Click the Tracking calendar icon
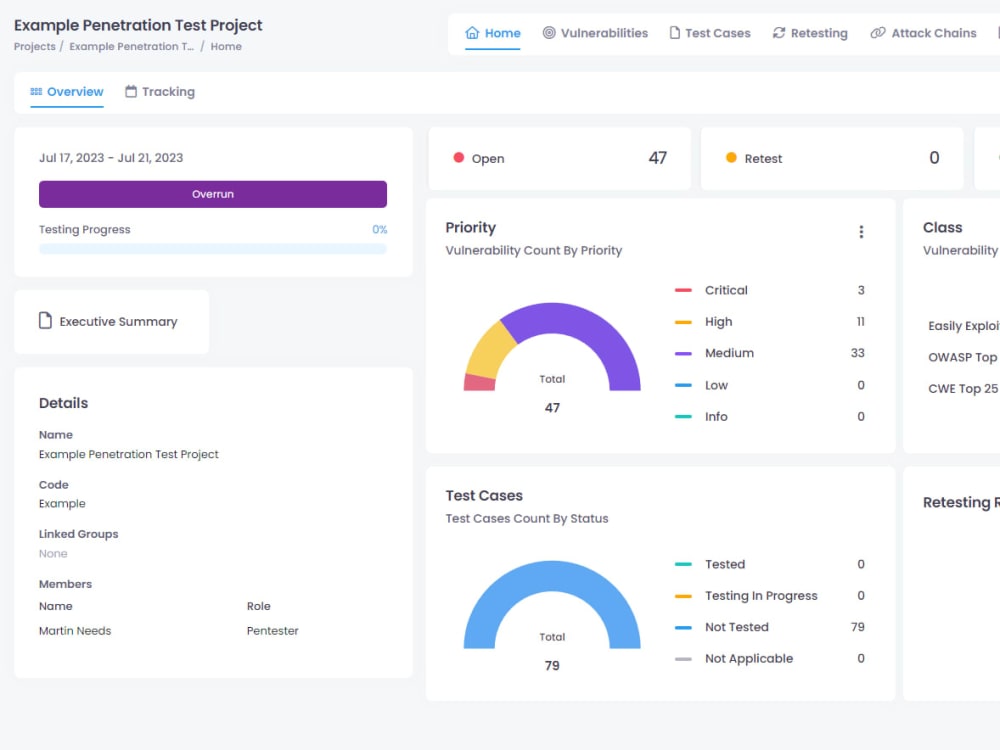Screen dimensions: 1000x750 click(130, 91)
